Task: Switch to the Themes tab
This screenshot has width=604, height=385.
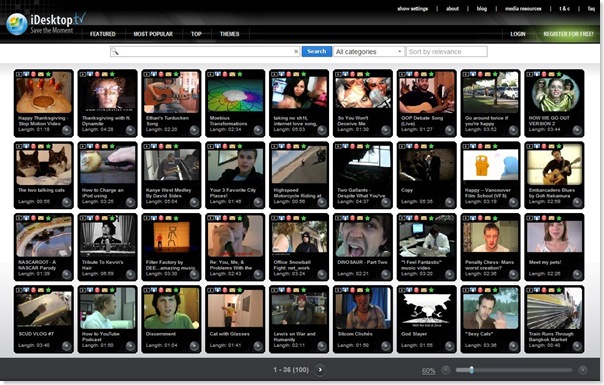Action: tap(230, 34)
